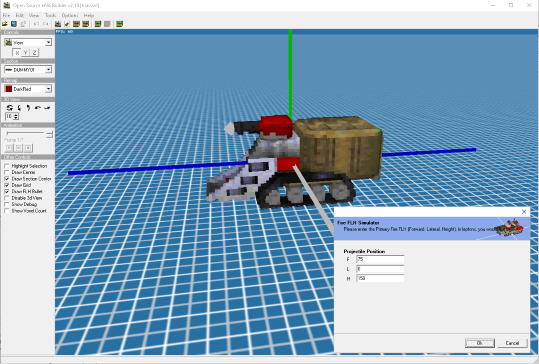Enable the Highlight Selection checkbox

pos(7,166)
